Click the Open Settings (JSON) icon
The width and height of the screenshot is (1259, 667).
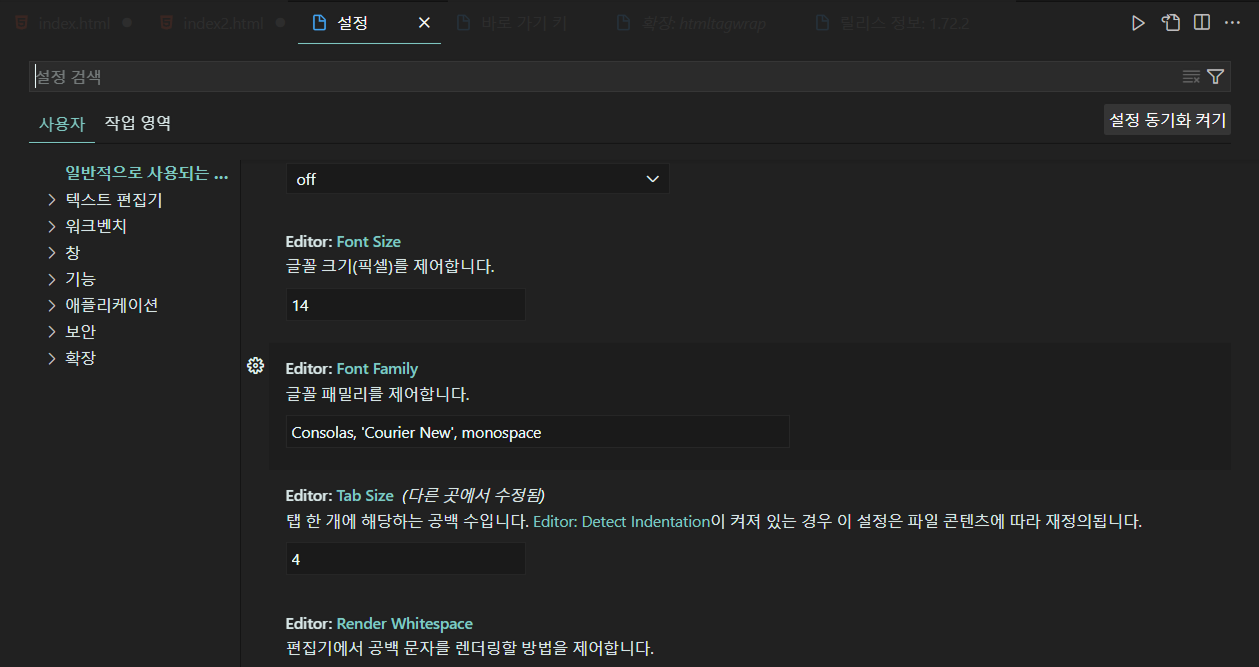click(x=1170, y=23)
